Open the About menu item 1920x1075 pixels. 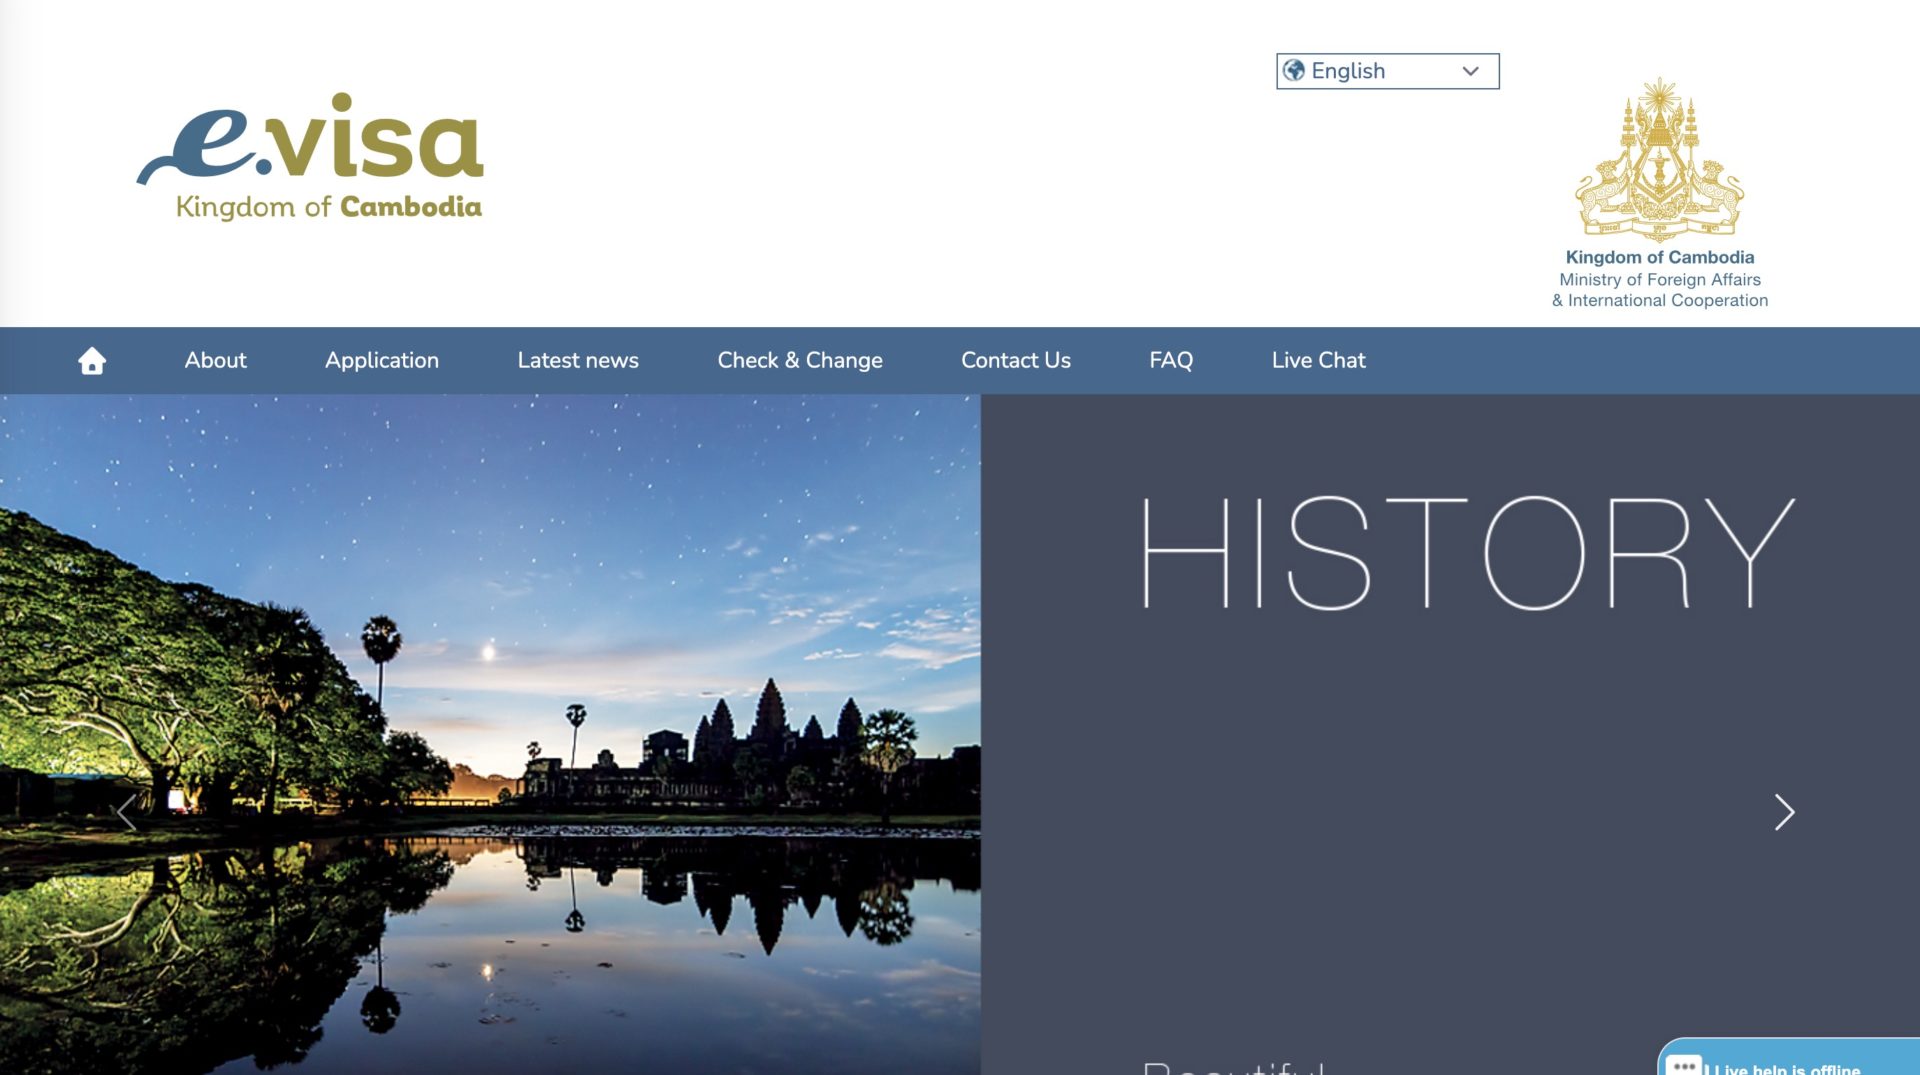(215, 360)
